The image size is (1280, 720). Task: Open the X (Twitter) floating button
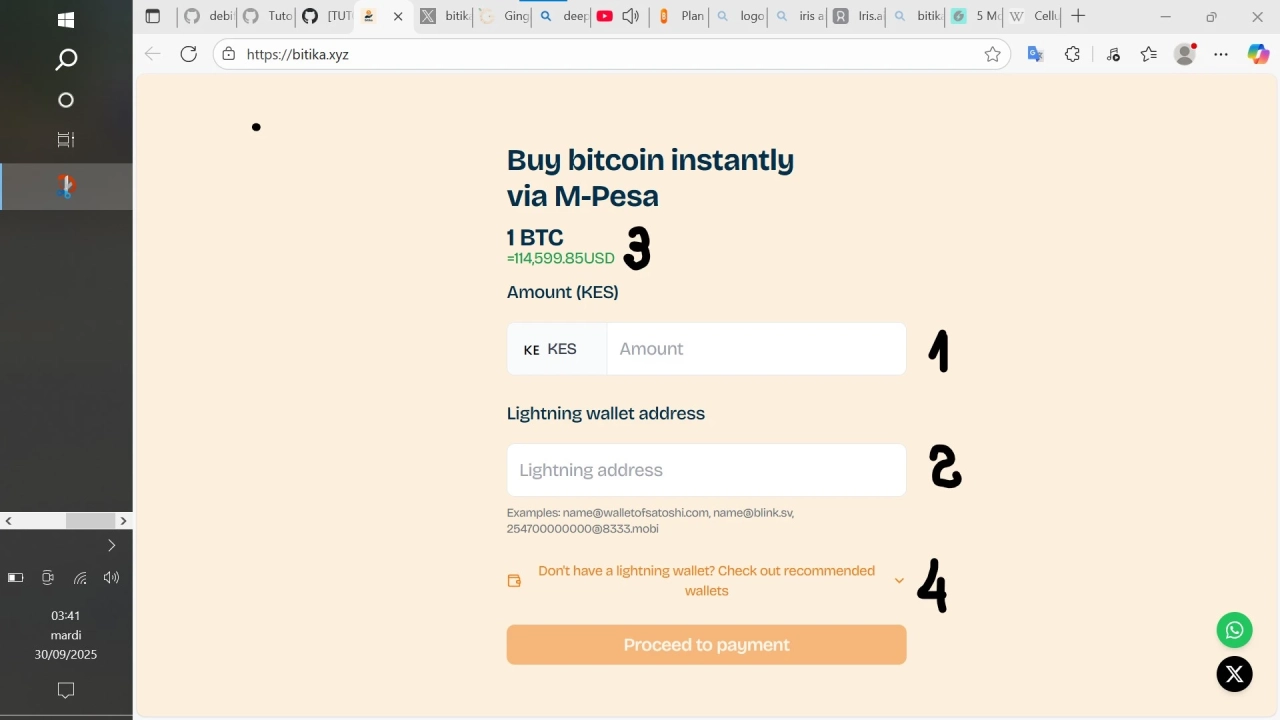[1234, 674]
